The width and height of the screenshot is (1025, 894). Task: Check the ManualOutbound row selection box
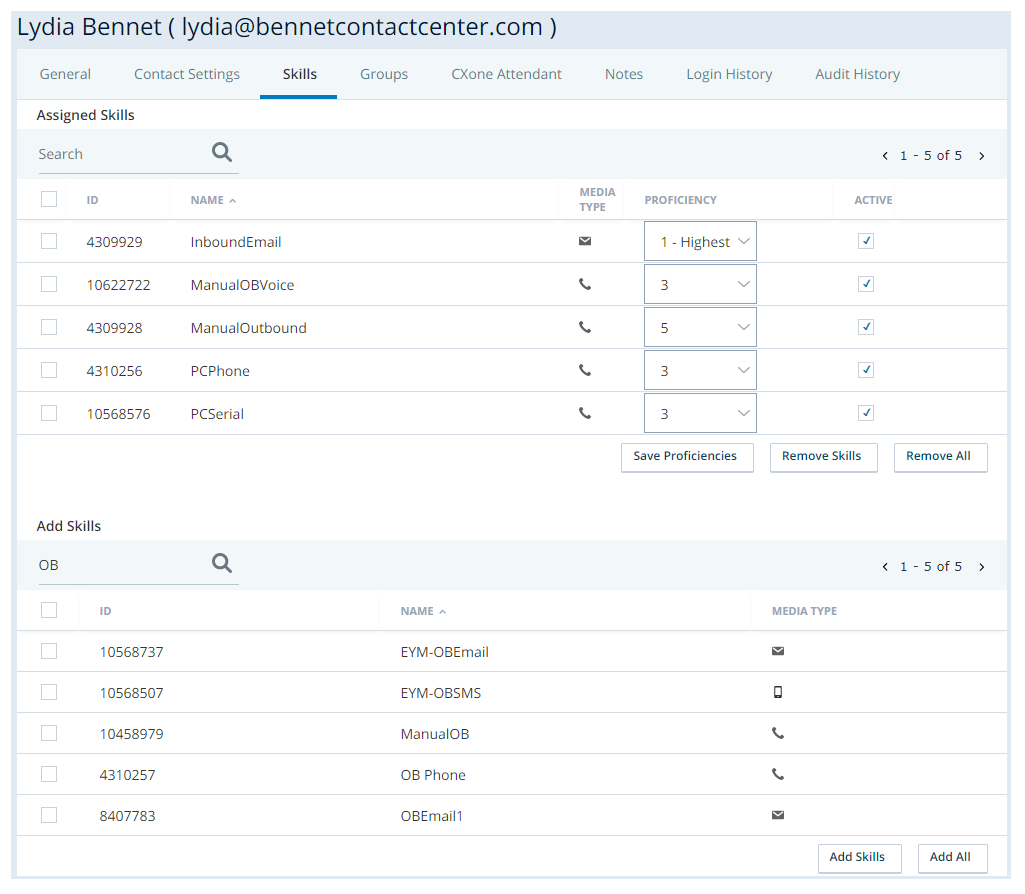[x=49, y=327]
